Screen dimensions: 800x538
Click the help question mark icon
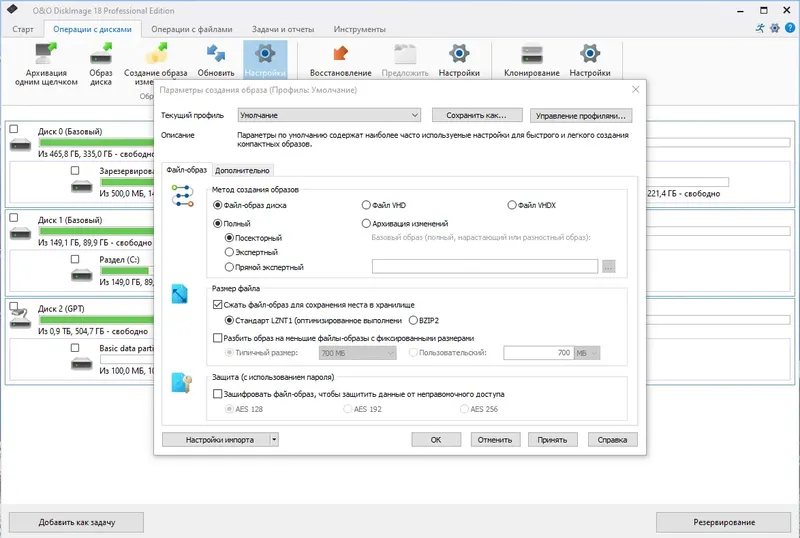(x=790, y=28)
